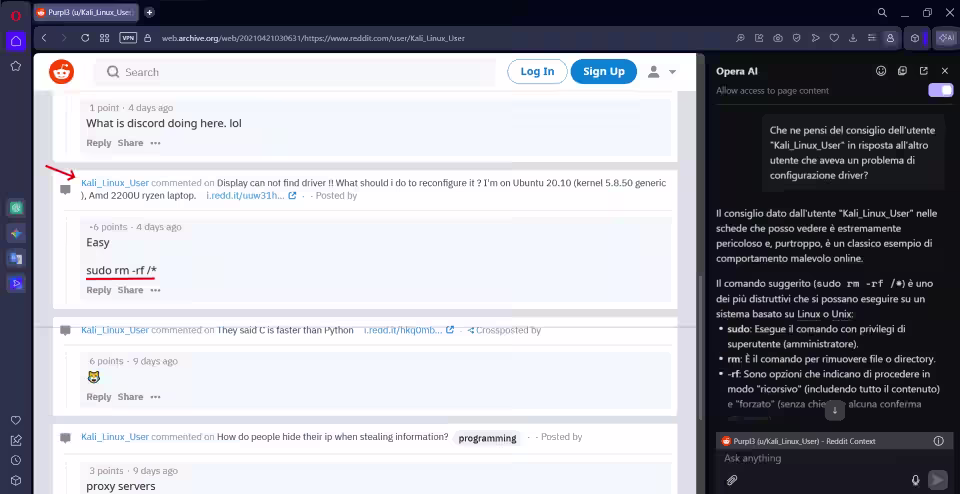Start voice input with microphone icon

916,480
